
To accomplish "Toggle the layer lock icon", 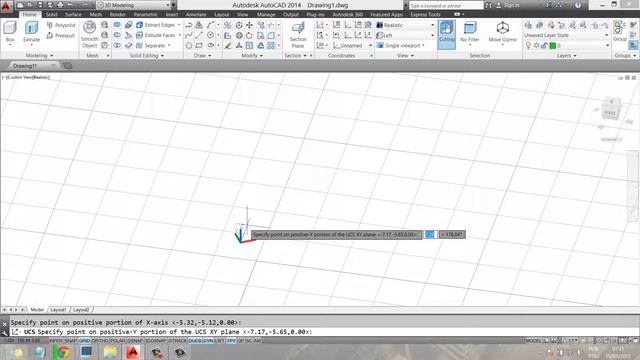I will click(x=544, y=46).
